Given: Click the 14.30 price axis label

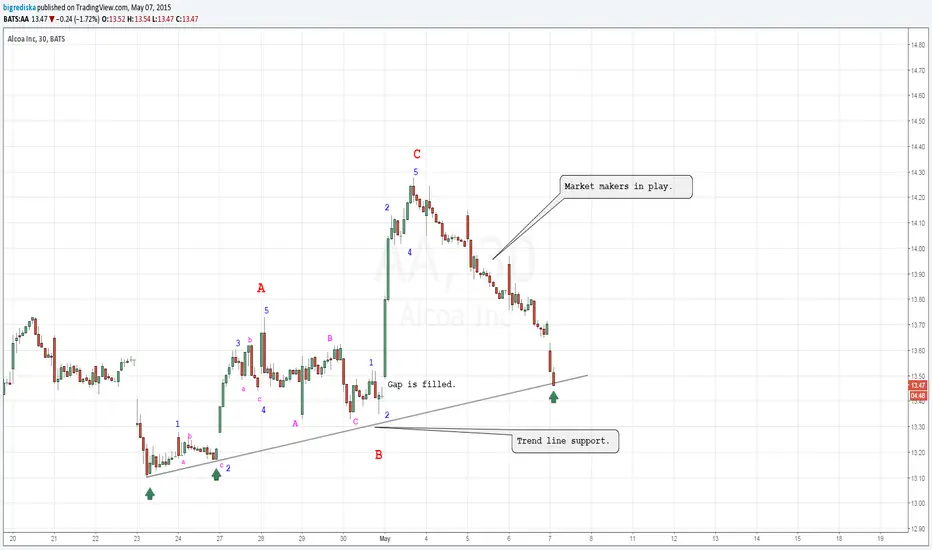Looking at the screenshot, I should (918, 172).
